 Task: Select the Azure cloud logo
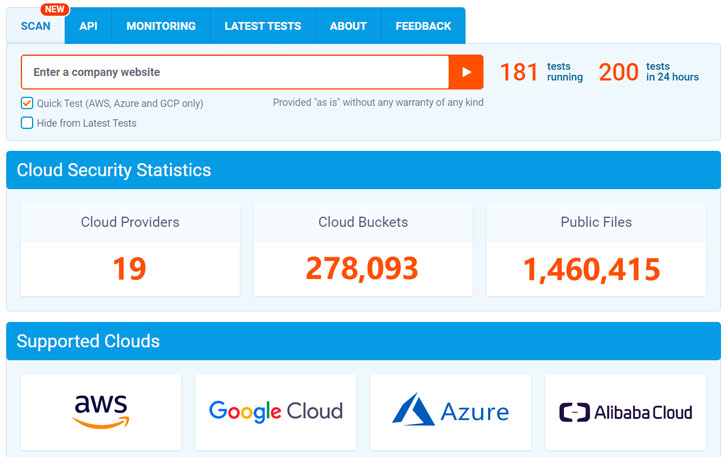tap(450, 411)
